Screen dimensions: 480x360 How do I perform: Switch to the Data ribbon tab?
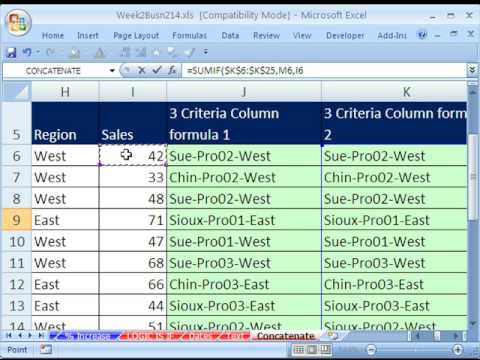tap(230, 35)
